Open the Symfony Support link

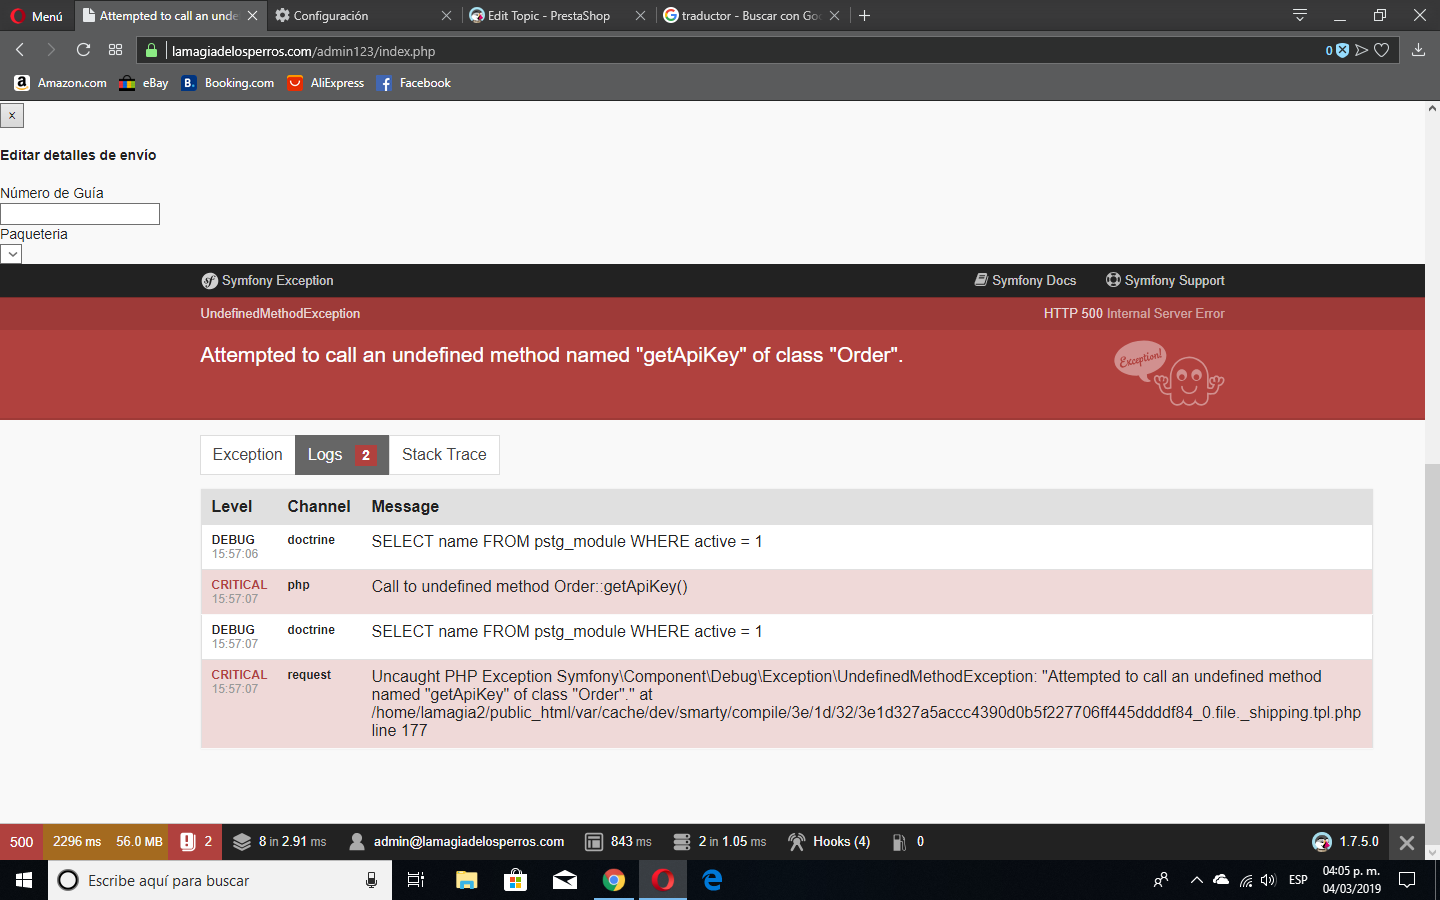point(1165,281)
